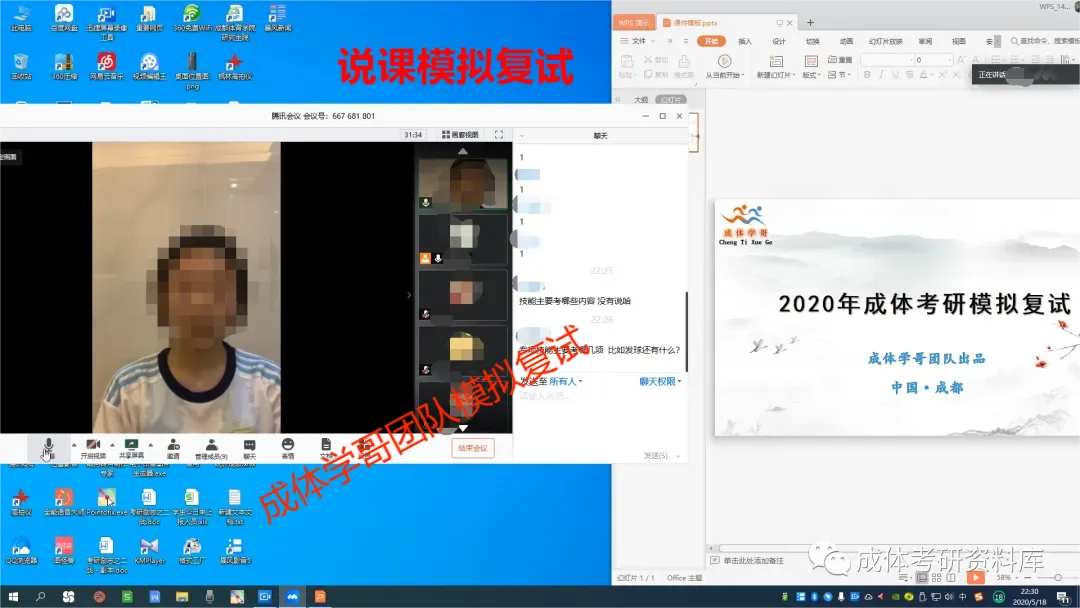Image resolution: width=1080 pixels, height=608 pixels.
Task: Open File Explorer taskbar icon
Action: coord(182,597)
